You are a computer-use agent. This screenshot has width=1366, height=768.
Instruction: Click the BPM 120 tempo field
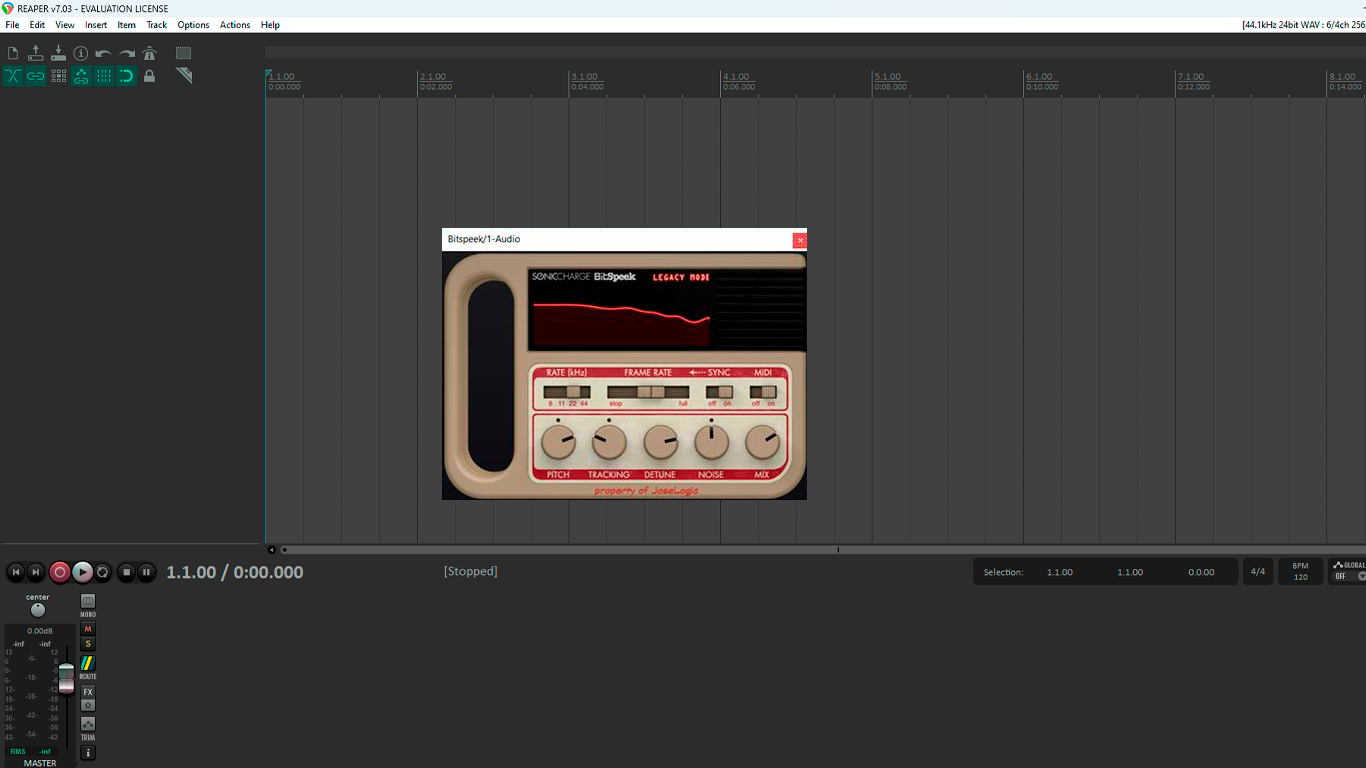pos(1300,572)
